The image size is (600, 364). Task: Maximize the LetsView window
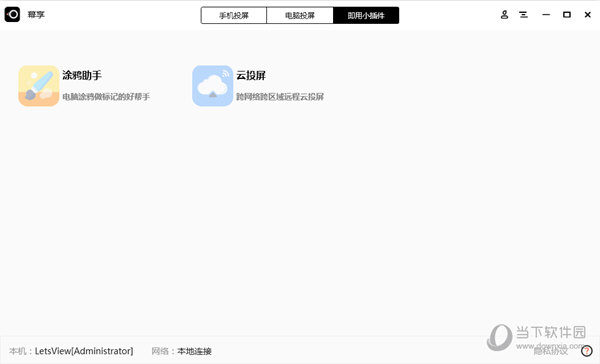(567, 15)
